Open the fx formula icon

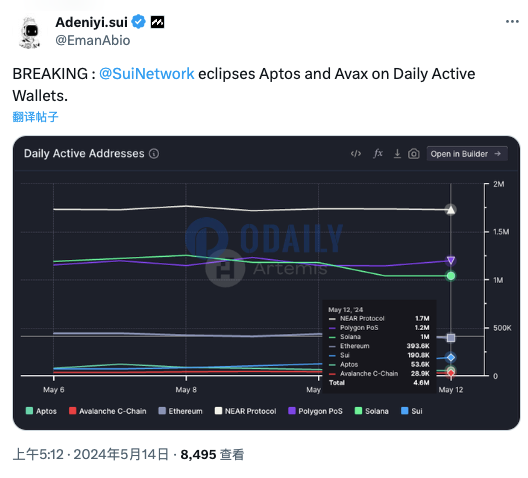(378, 153)
